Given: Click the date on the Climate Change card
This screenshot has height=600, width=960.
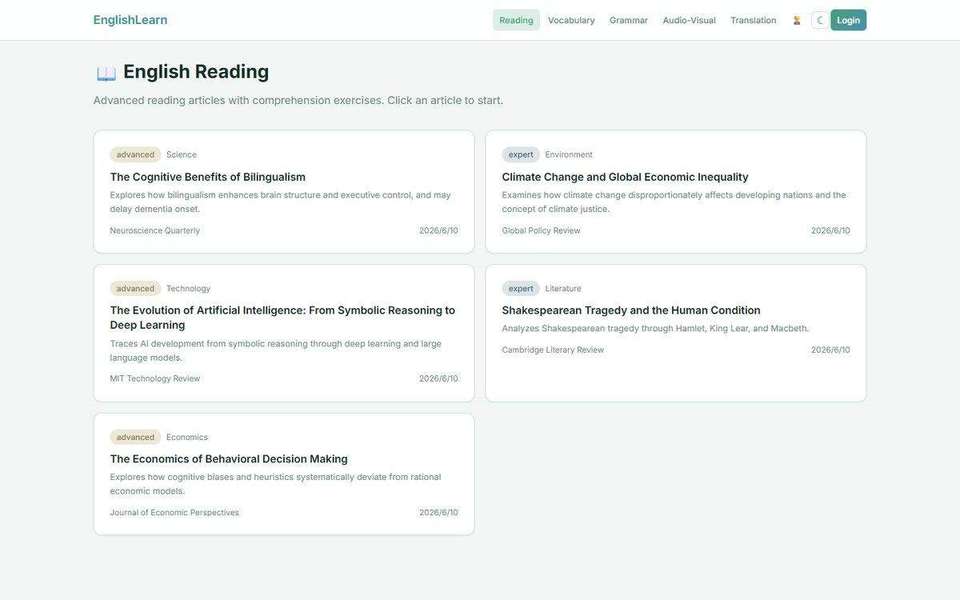Looking at the screenshot, I should click(830, 231).
